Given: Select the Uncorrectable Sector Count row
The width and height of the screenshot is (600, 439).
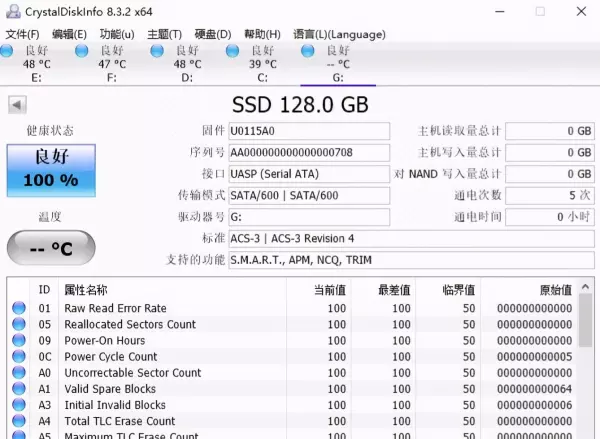Looking at the screenshot, I should click(x=293, y=372).
